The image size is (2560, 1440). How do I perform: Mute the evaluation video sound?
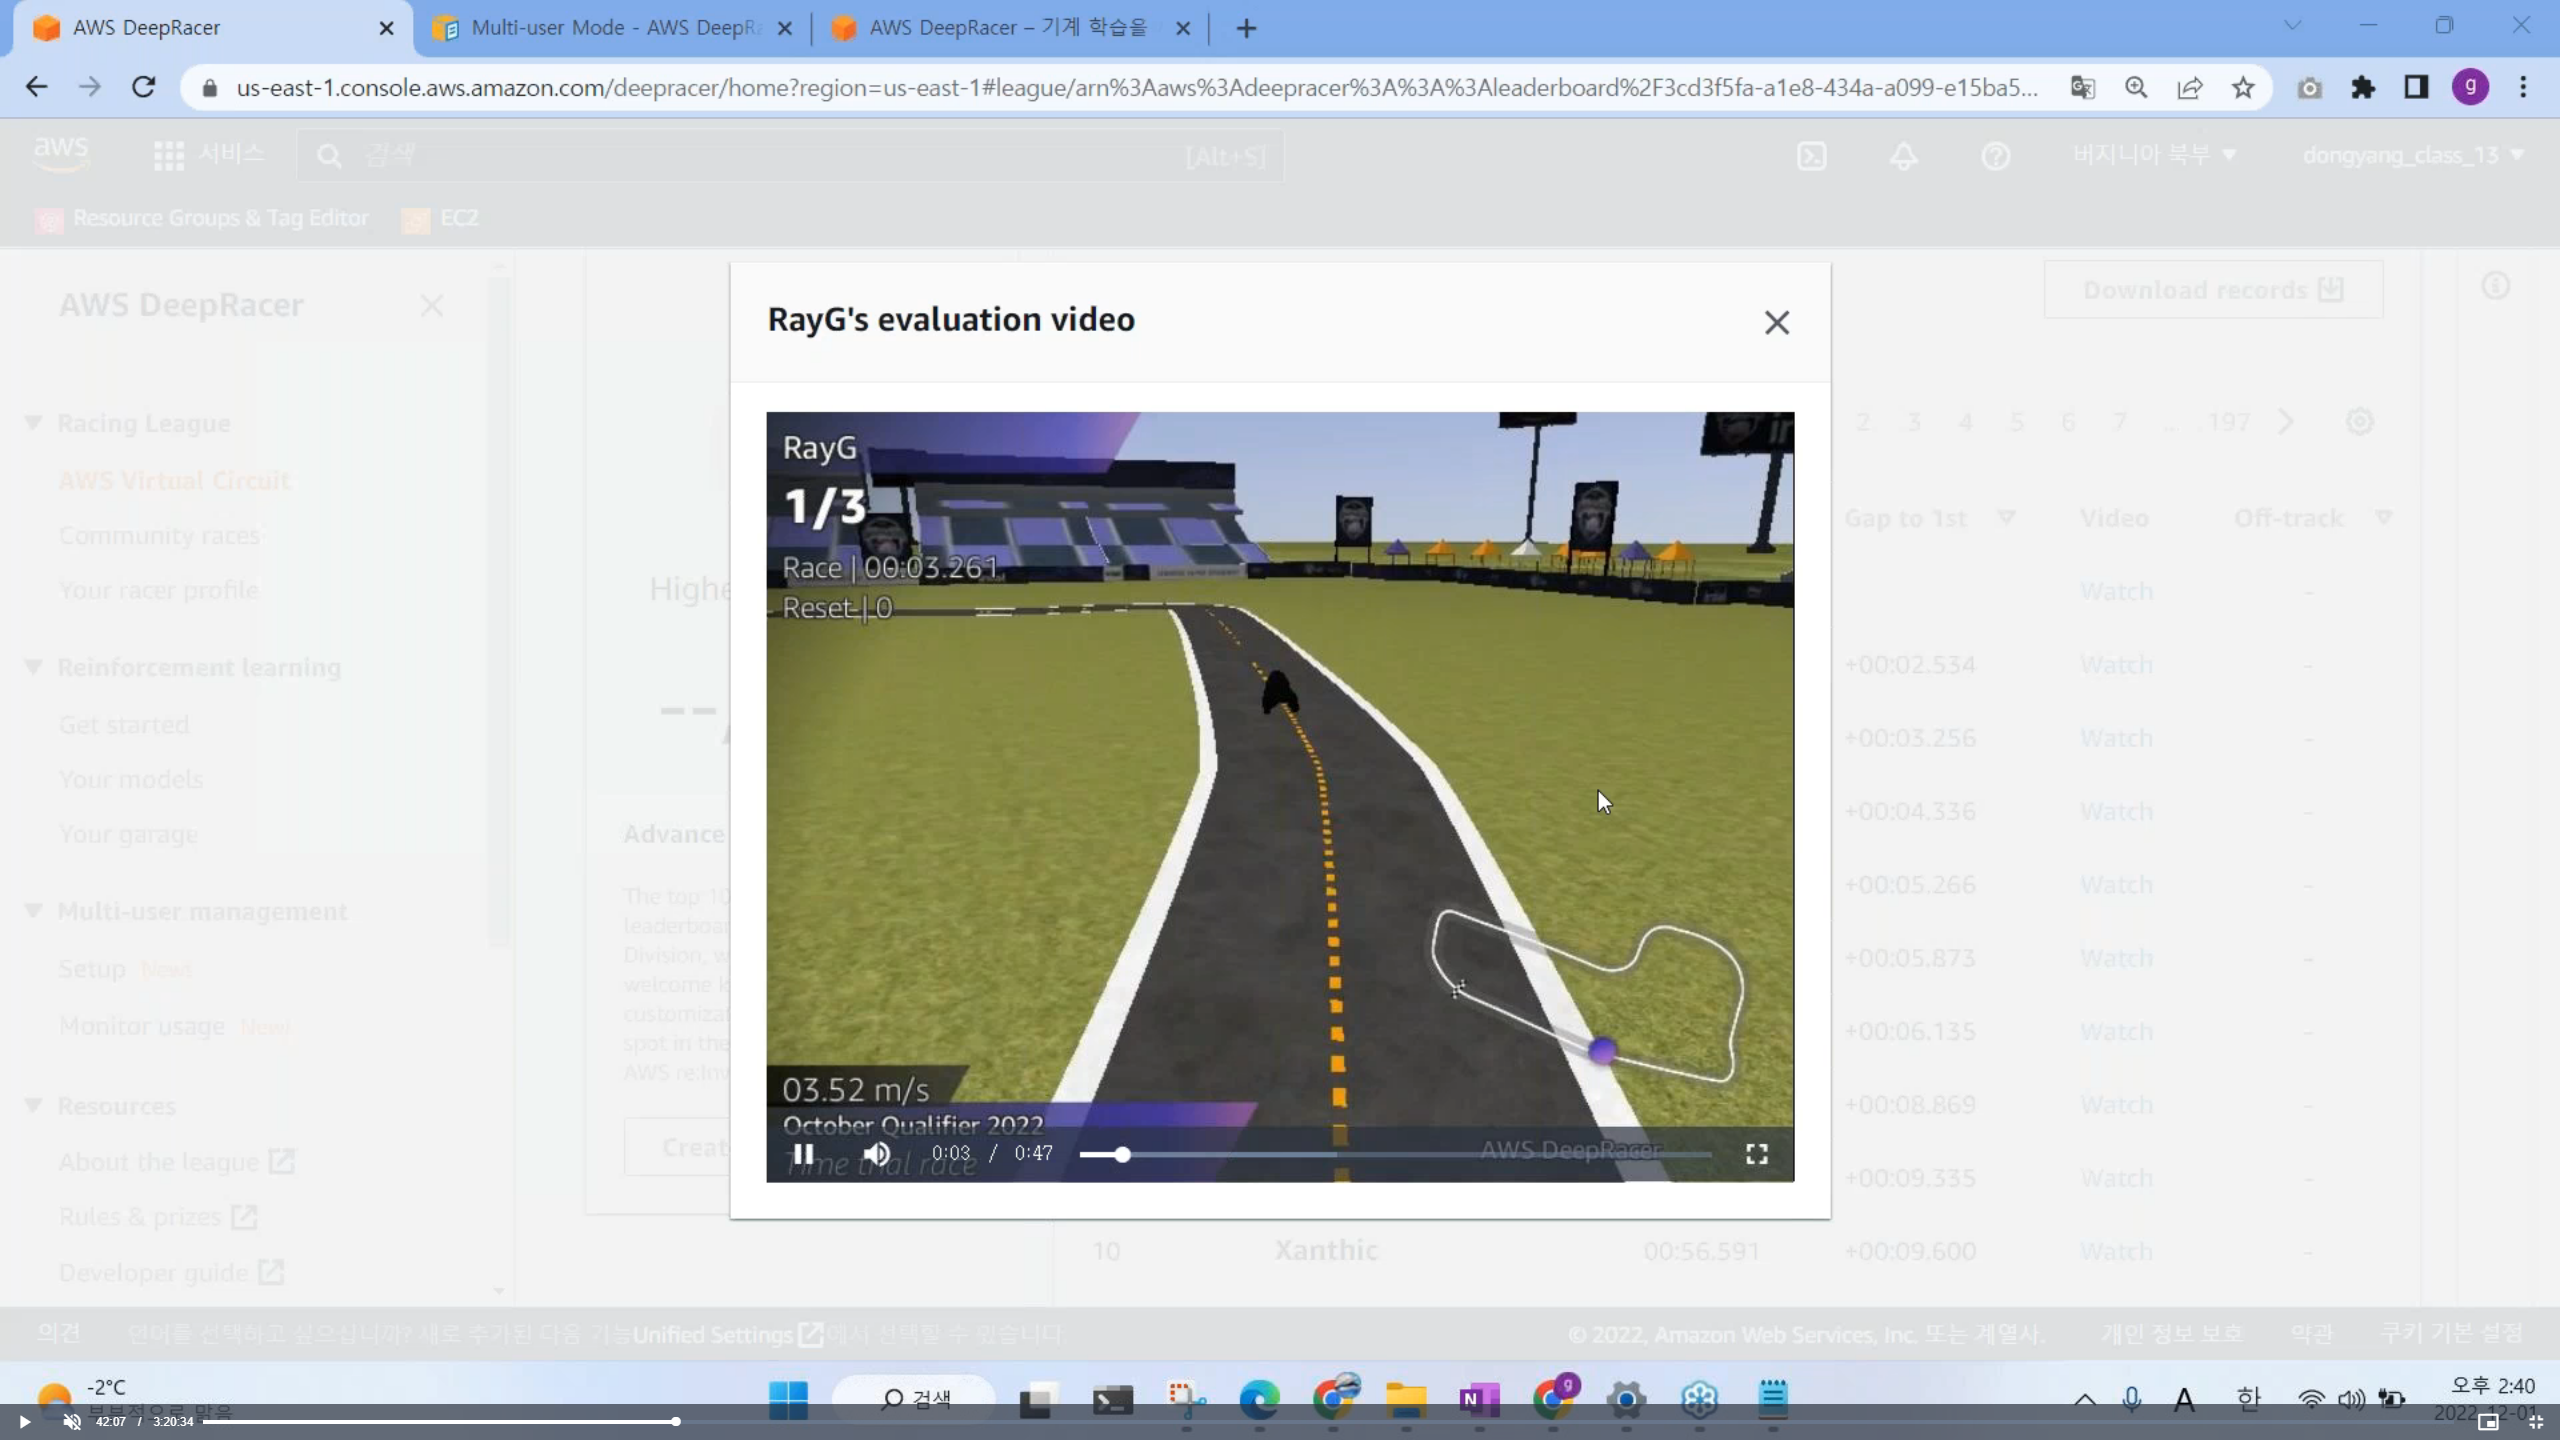(877, 1154)
